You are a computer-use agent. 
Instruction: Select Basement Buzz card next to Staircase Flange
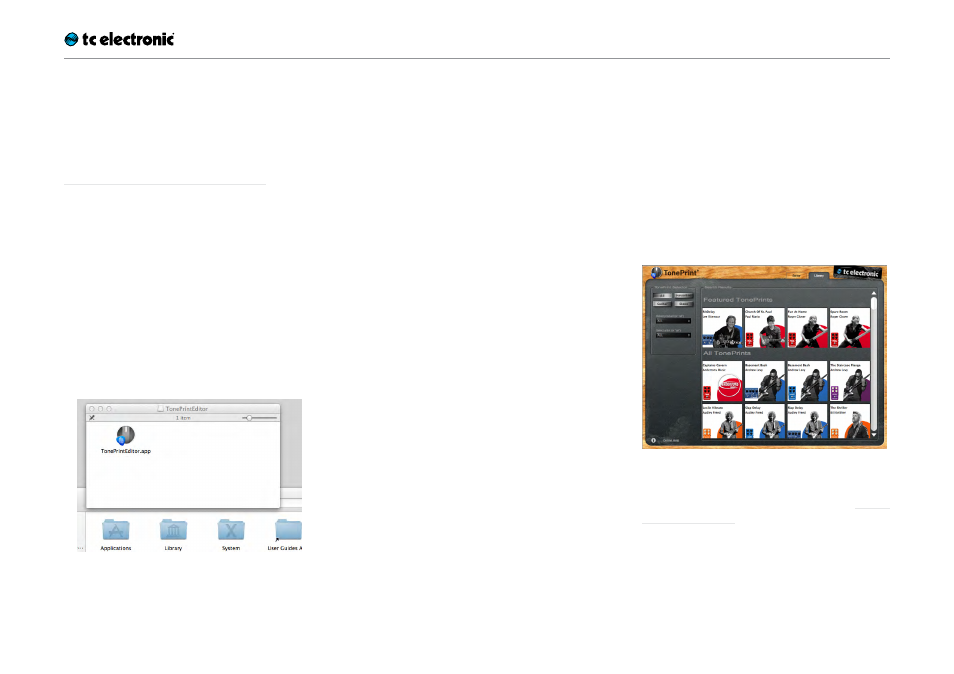(807, 381)
